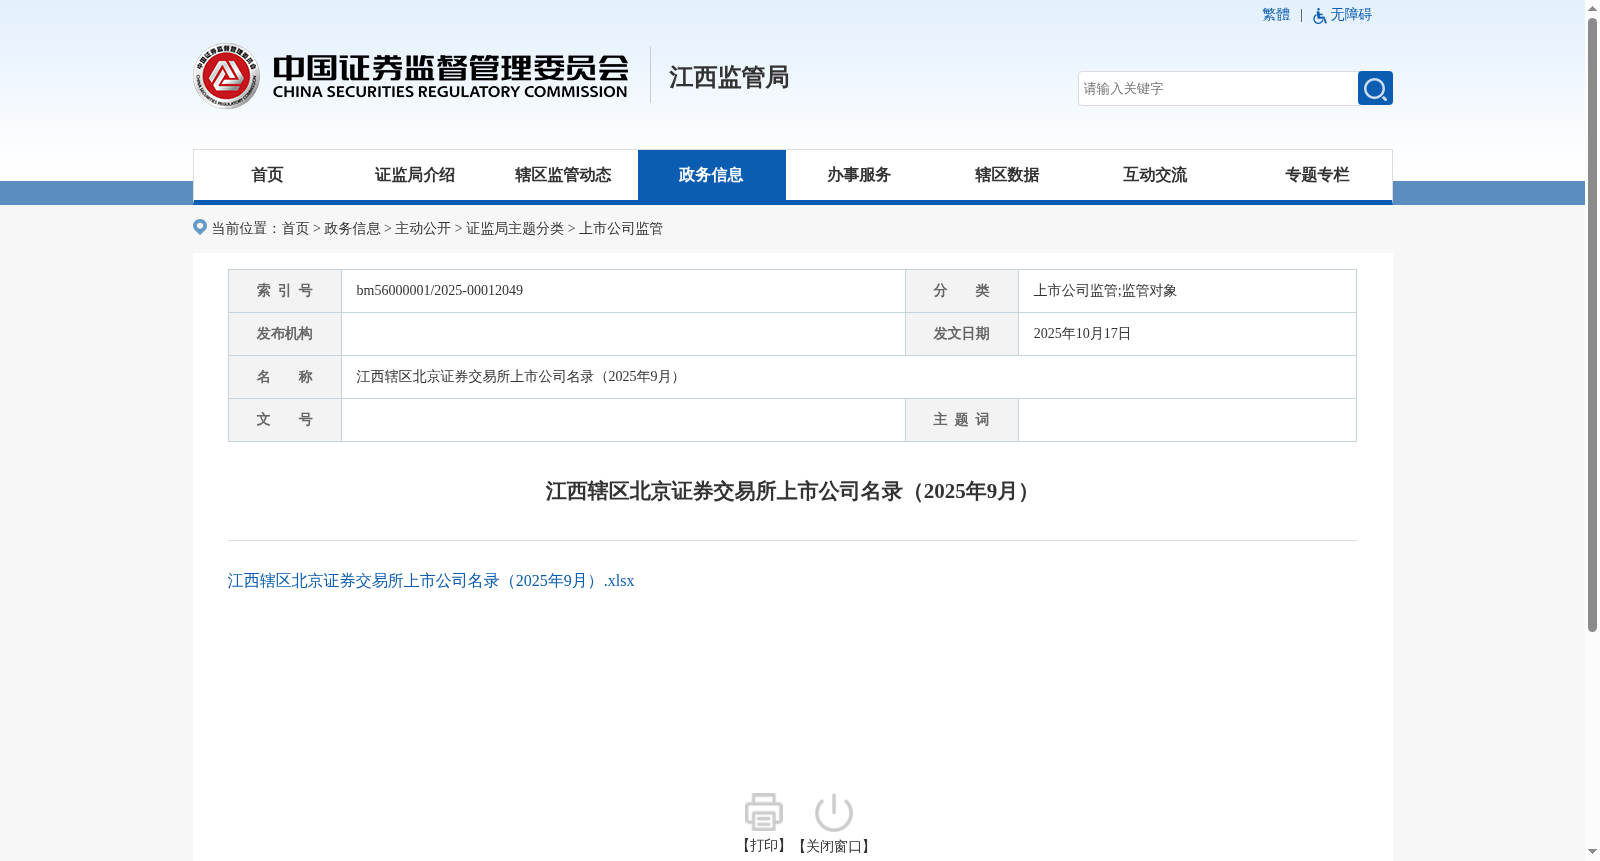Click the blue search magnifier button

tap(1375, 88)
